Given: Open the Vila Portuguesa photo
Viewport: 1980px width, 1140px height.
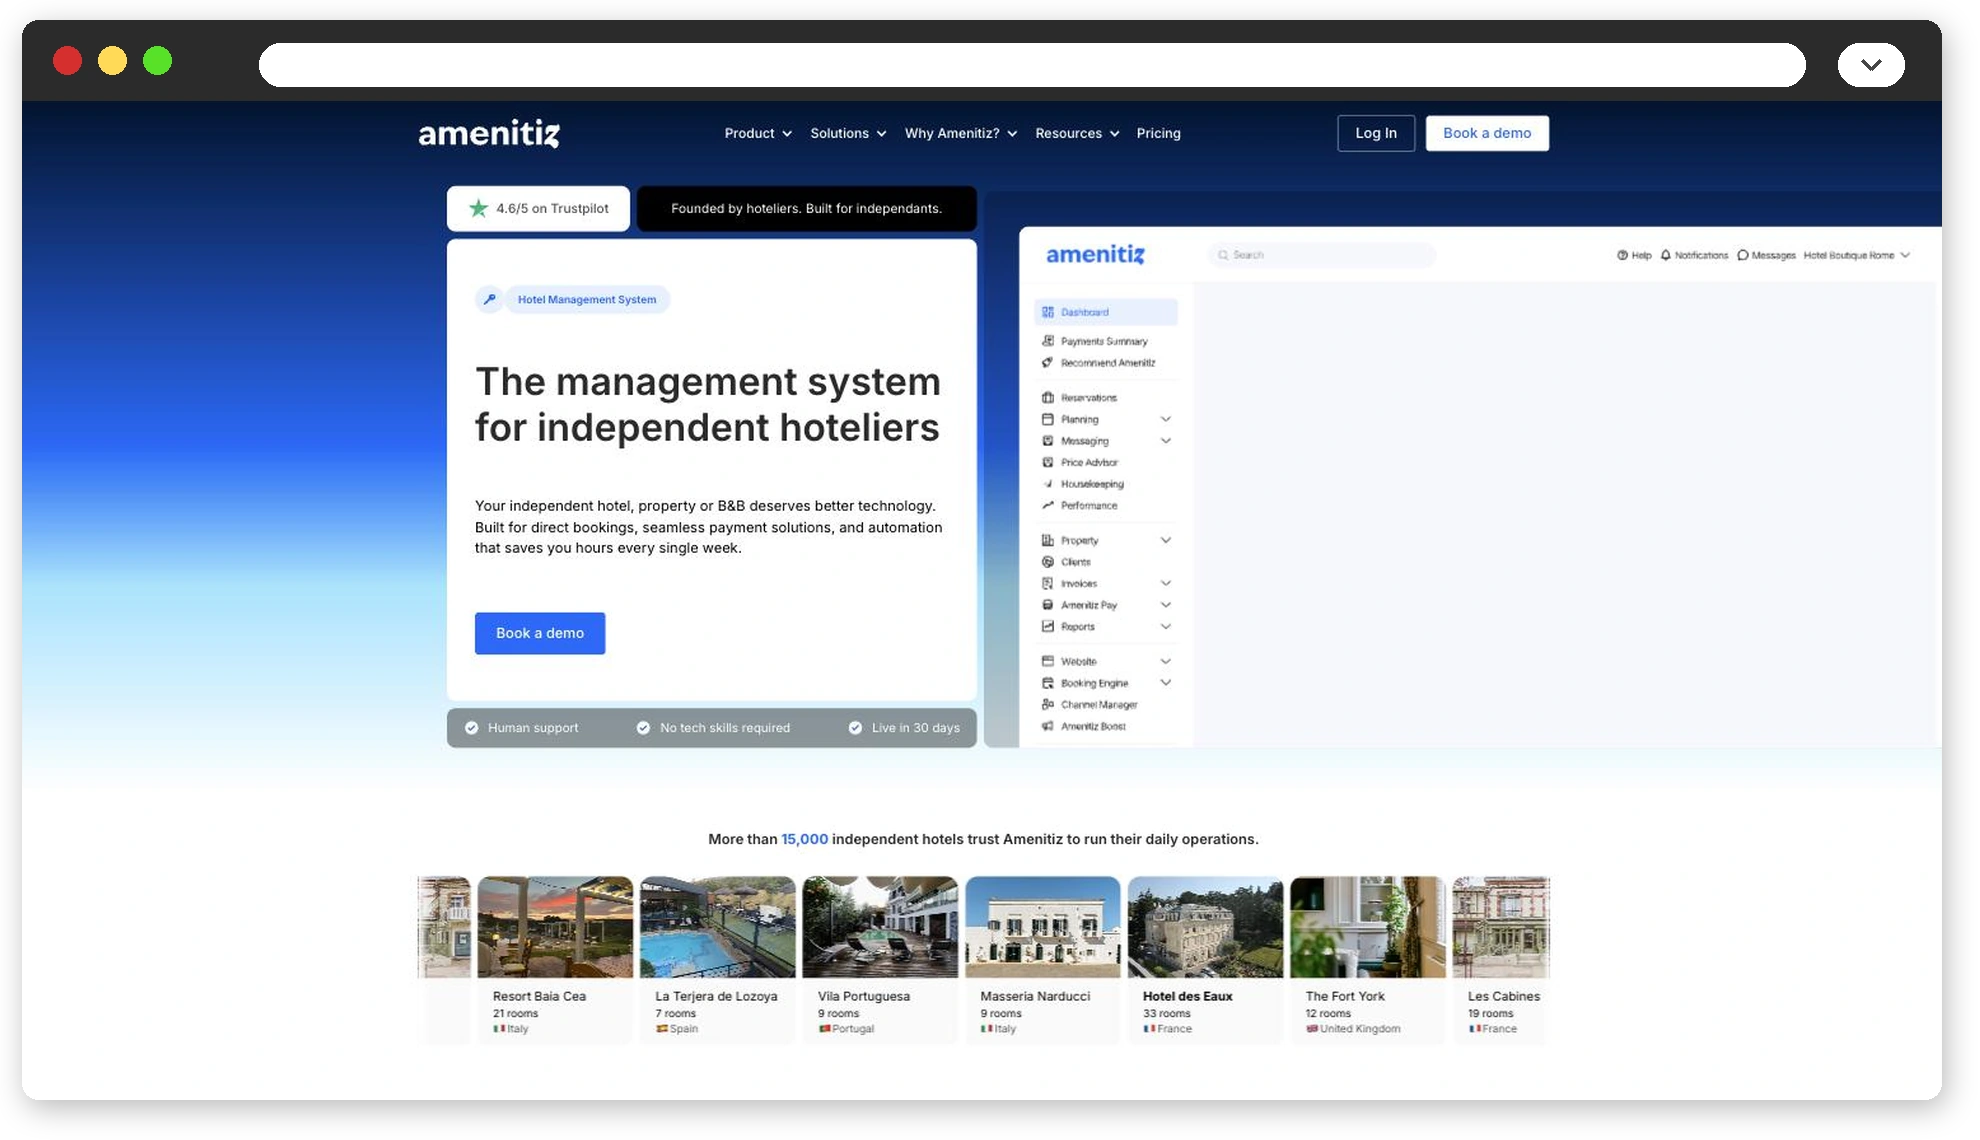Looking at the screenshot, I should [880, 927].
